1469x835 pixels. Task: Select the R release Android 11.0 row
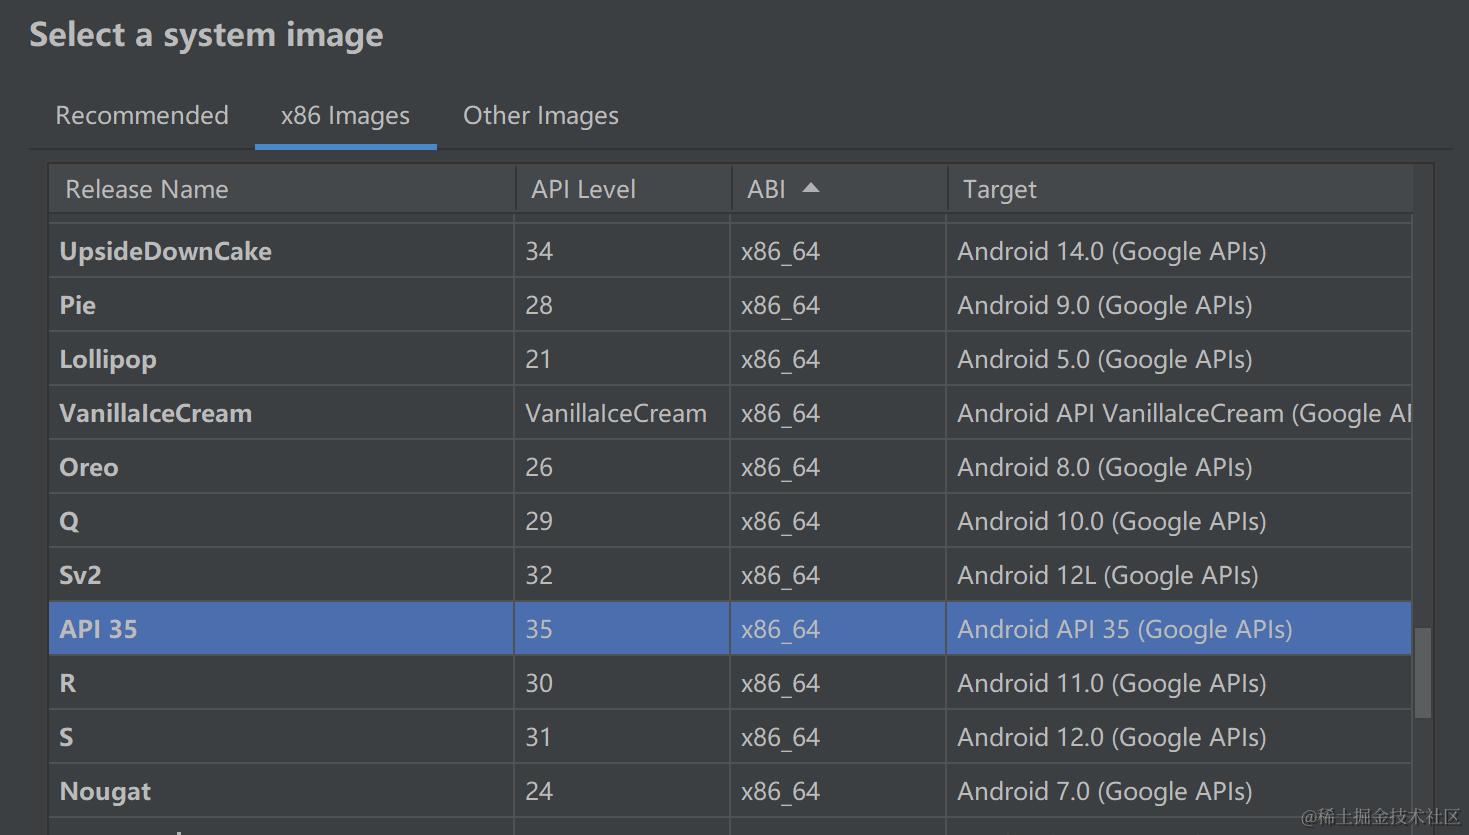730,683
